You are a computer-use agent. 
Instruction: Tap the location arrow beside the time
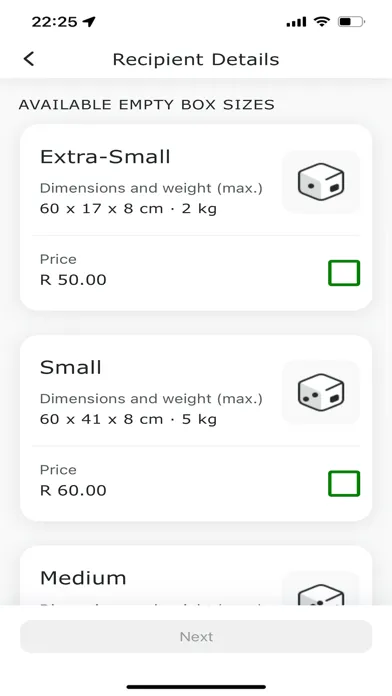(x=89, y=21)
